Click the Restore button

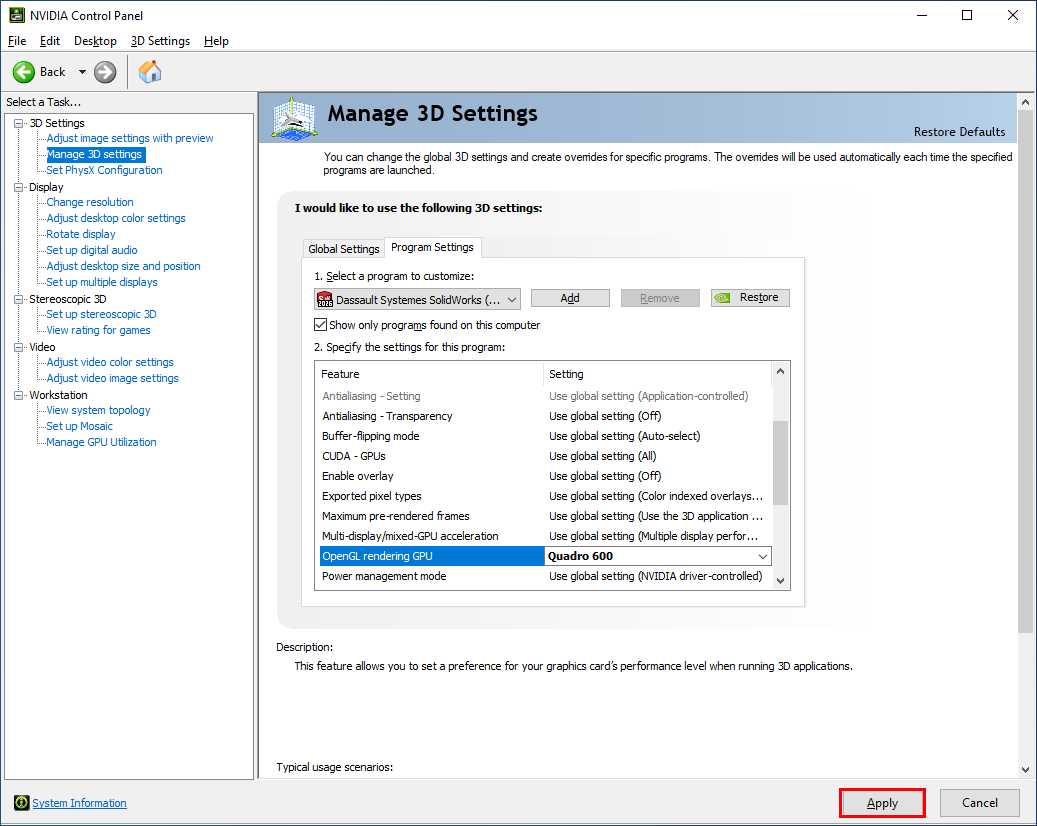pos(750,298)
